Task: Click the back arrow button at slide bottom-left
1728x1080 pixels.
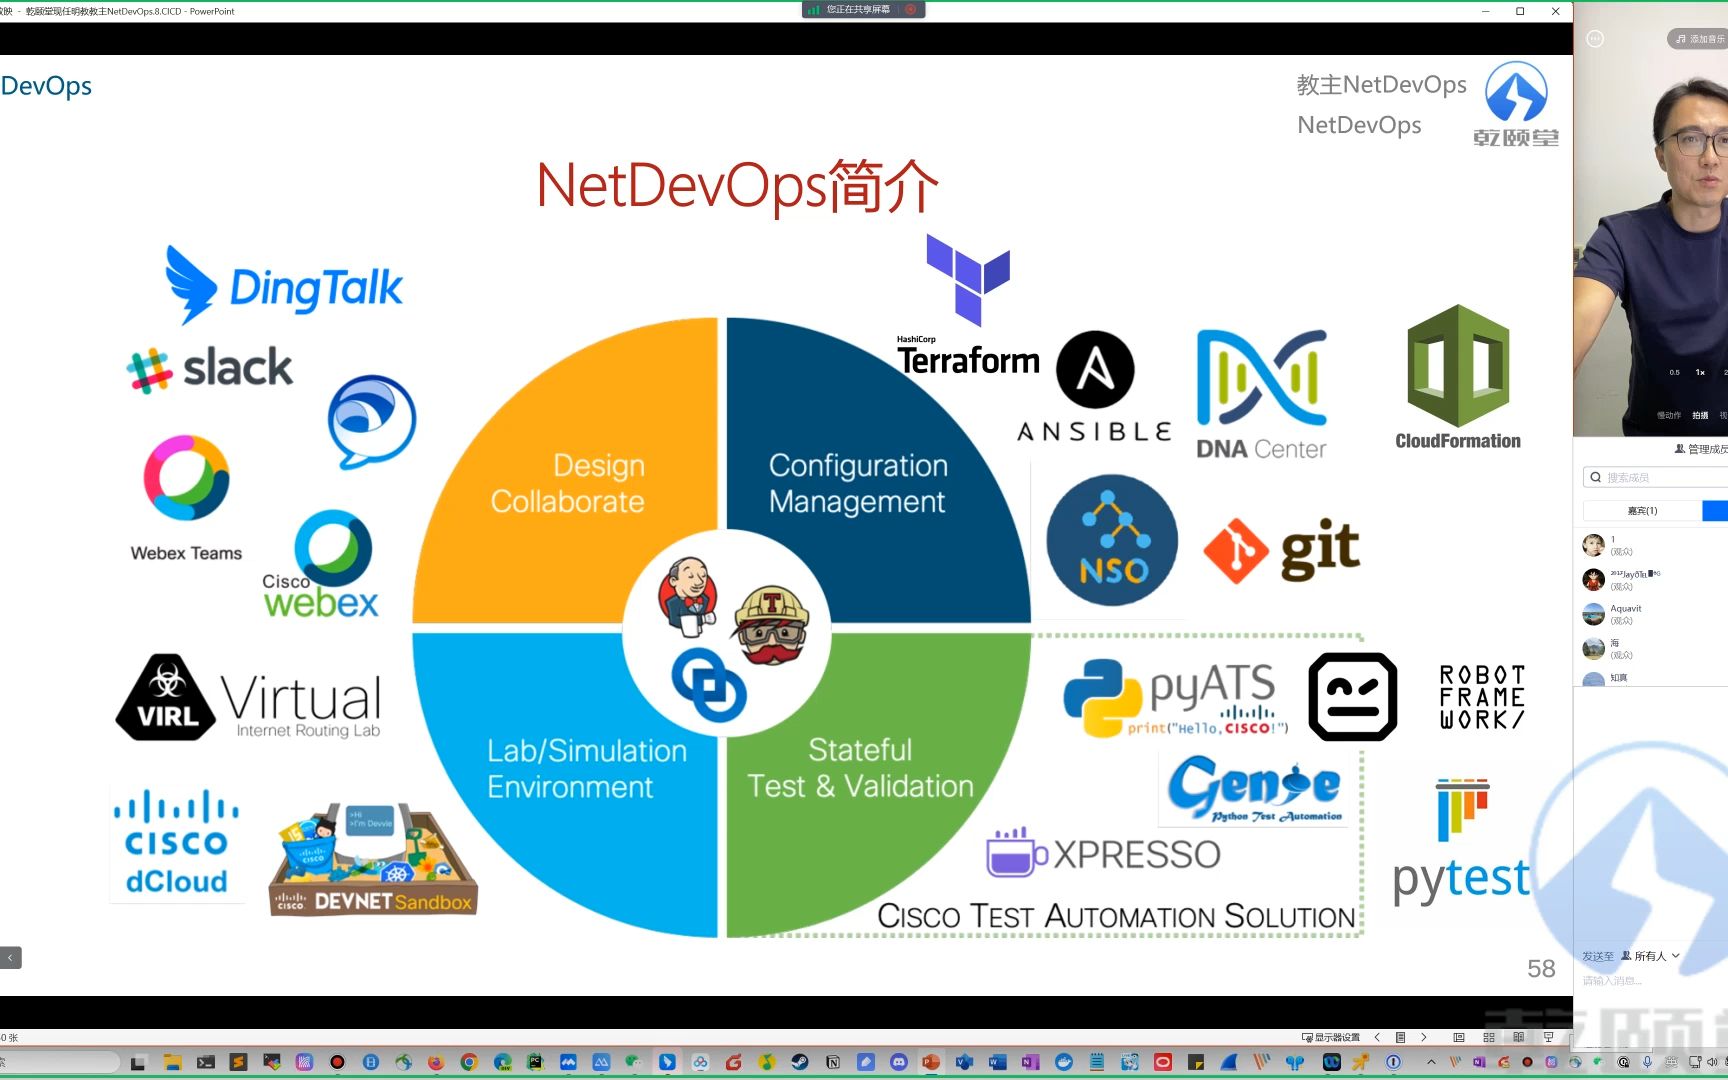Action: point(10,958)
